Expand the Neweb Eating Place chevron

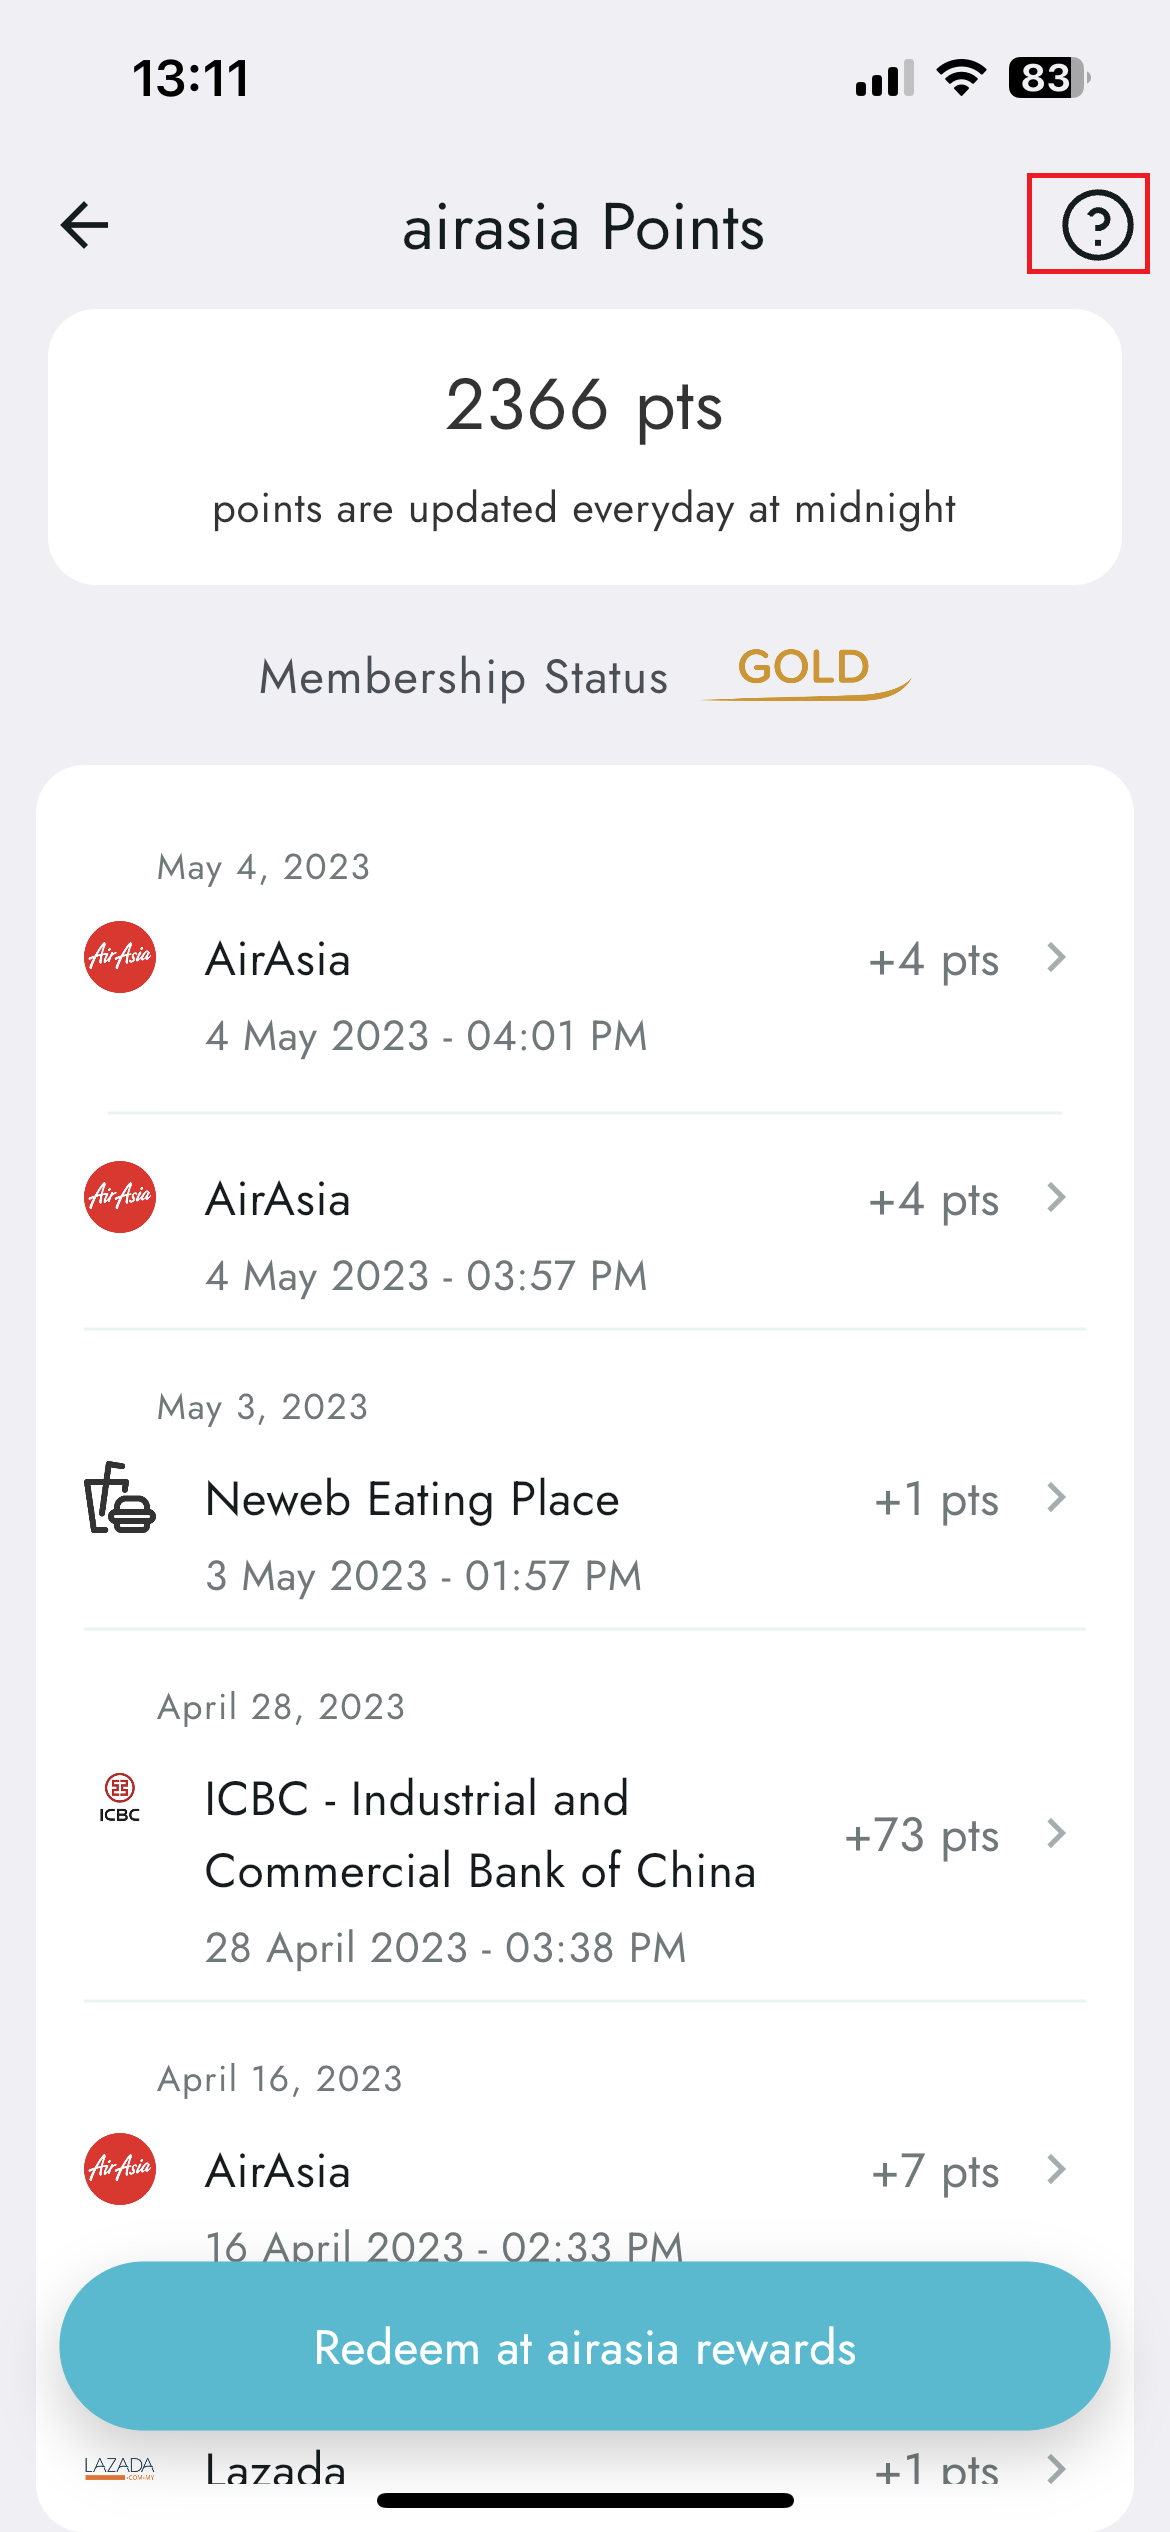pyautogui.click(x=1056, y=1497)
